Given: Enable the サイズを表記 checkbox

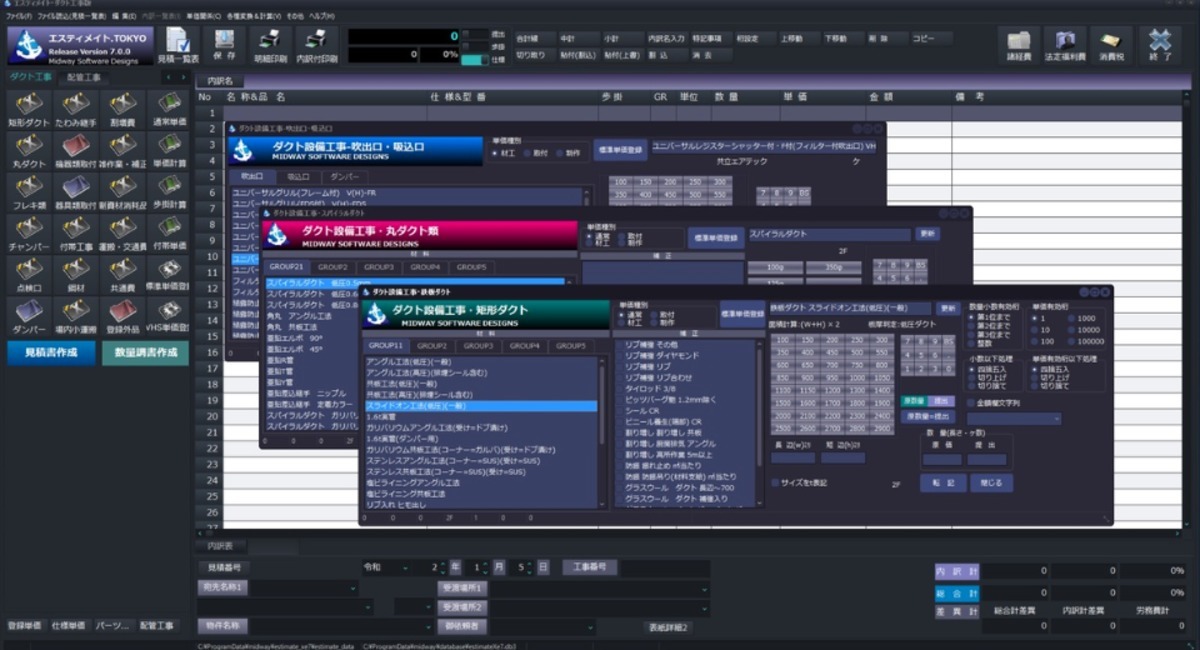Looking at the screenshot, I should (x=775, y=483).
